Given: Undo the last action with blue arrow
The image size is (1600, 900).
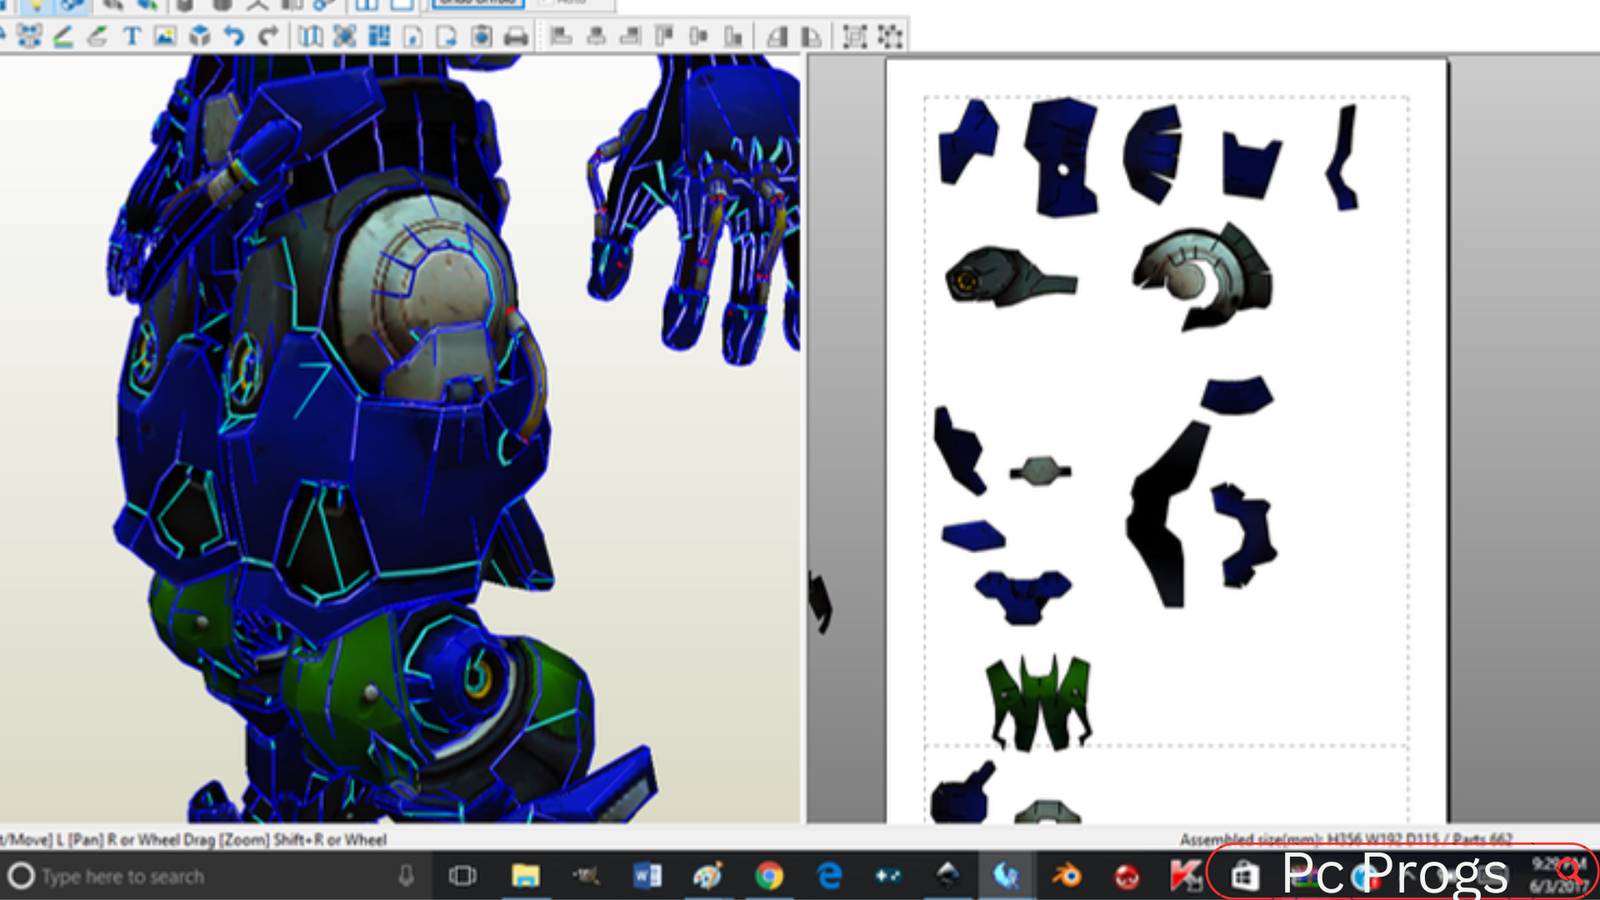Looking at the screenshot, I should point(234,37).
